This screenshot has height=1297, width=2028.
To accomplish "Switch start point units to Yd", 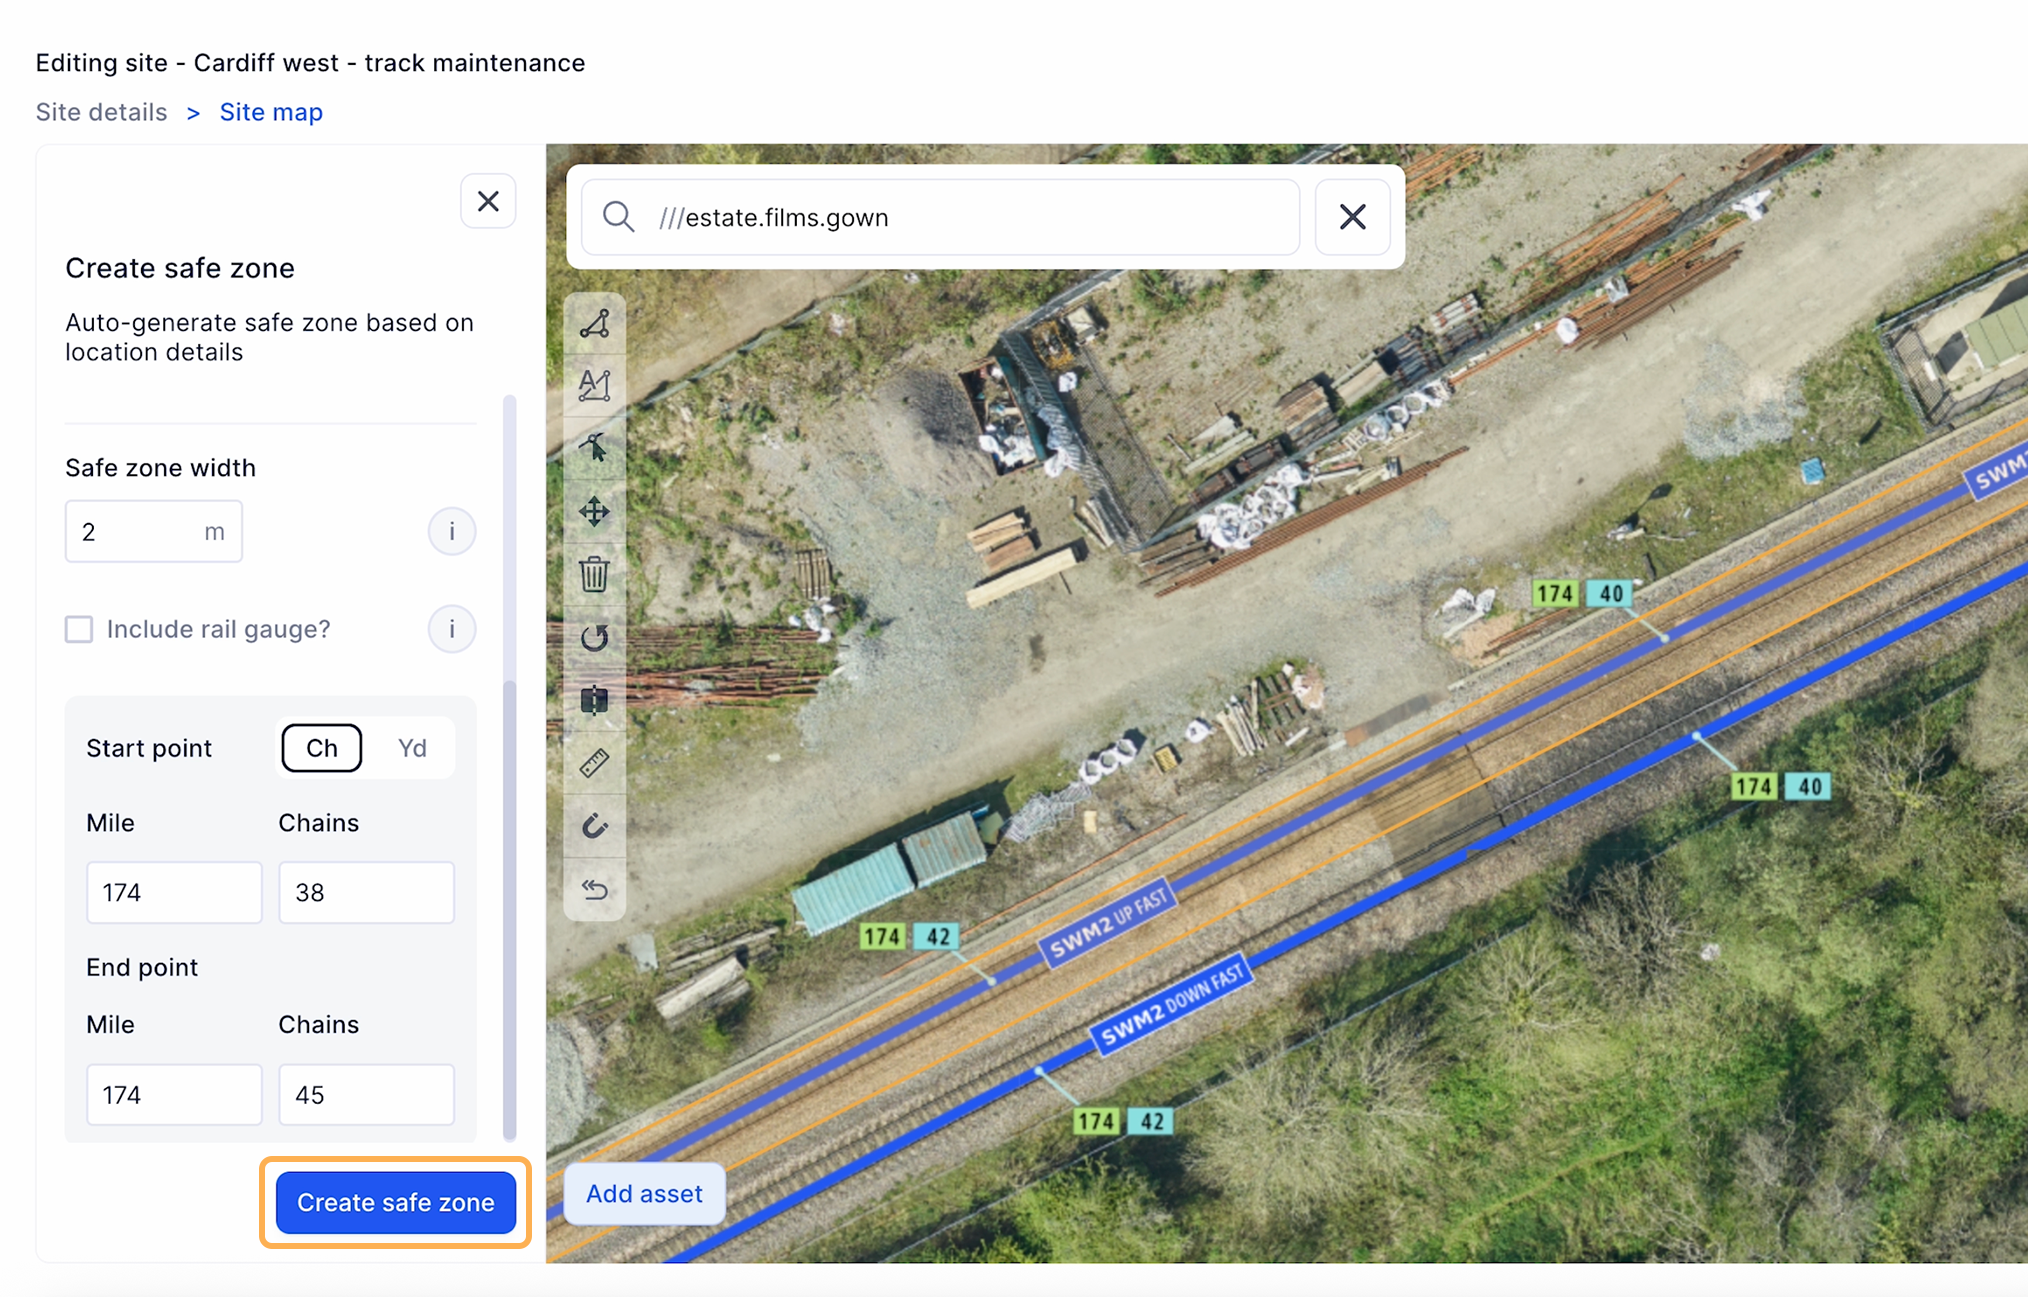I will coord(412,748).
